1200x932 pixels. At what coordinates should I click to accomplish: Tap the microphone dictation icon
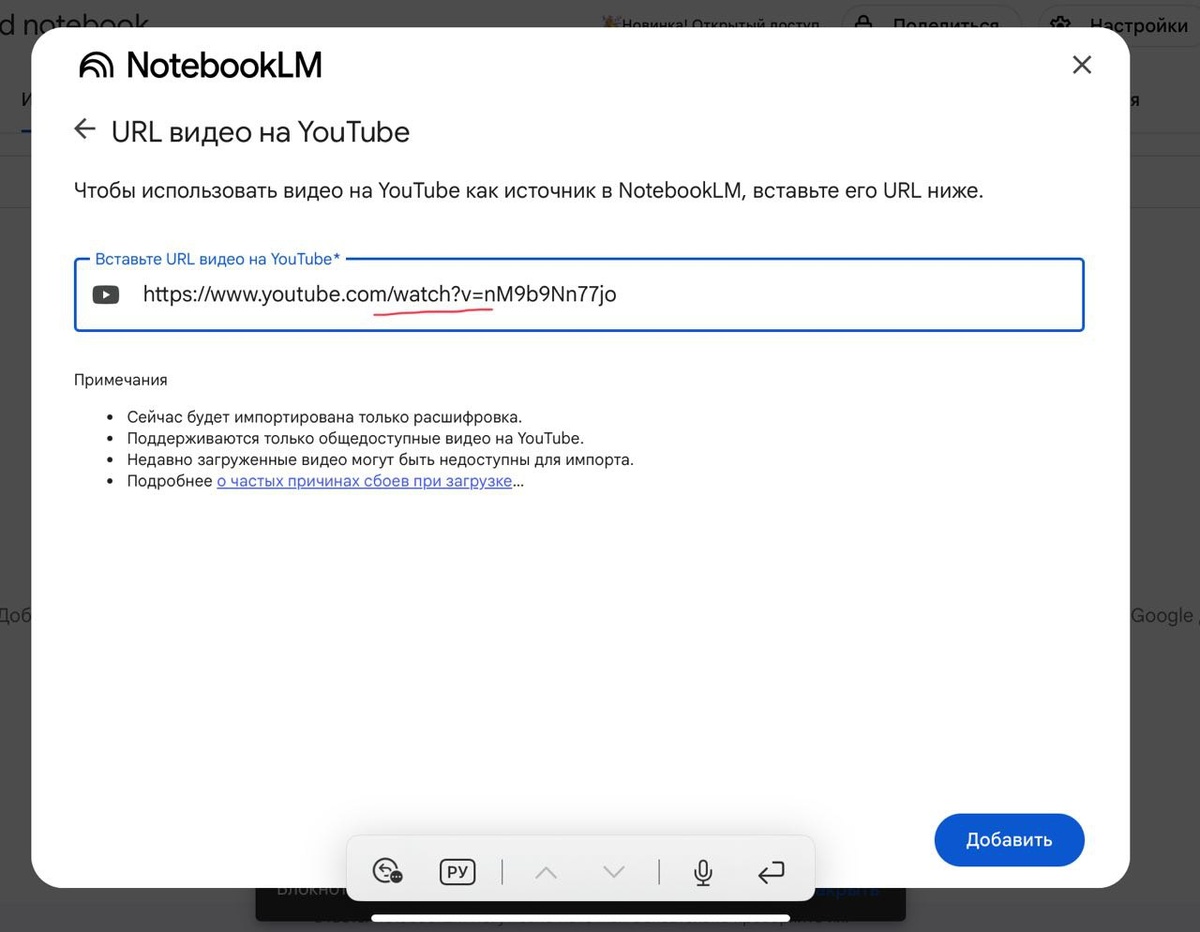click(x=703, y=872)
